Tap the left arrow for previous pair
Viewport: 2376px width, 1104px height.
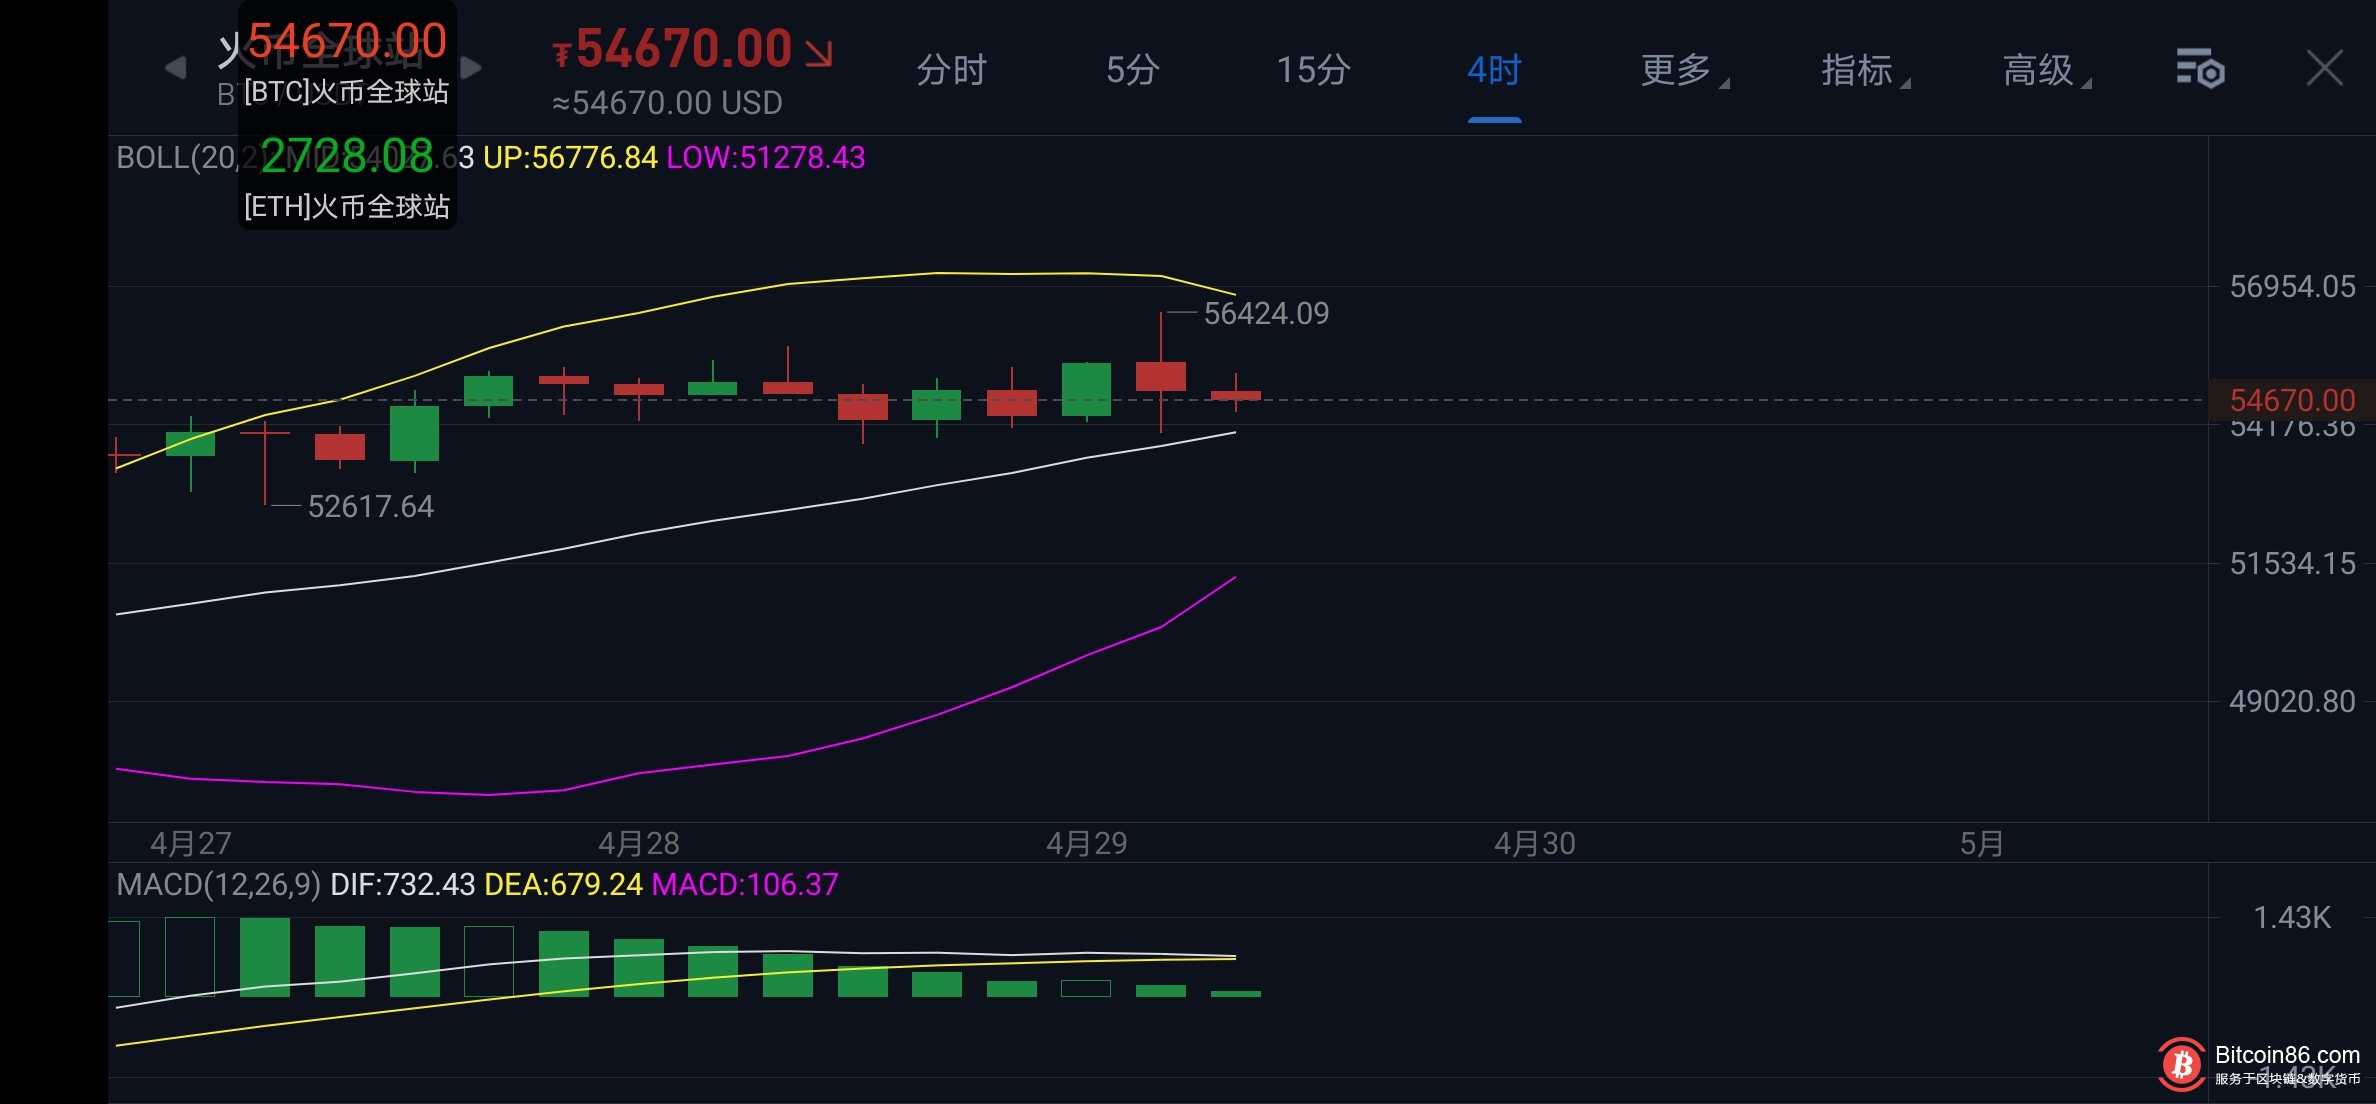coord(175,68)
